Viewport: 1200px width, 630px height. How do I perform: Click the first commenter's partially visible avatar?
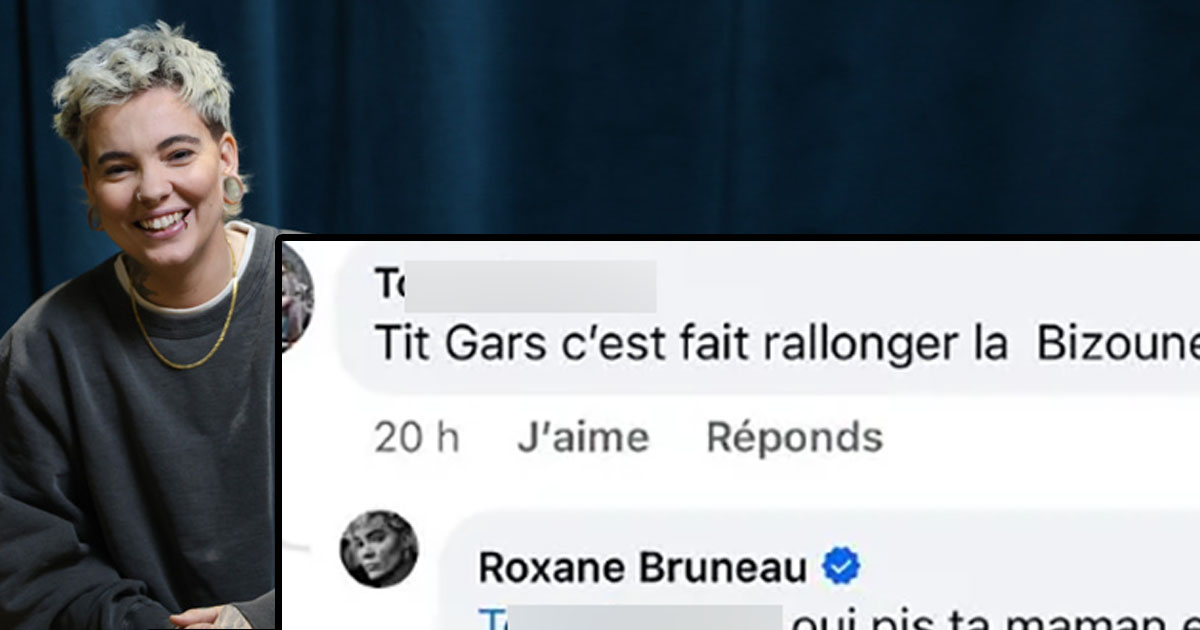click(x=297, y=296)
